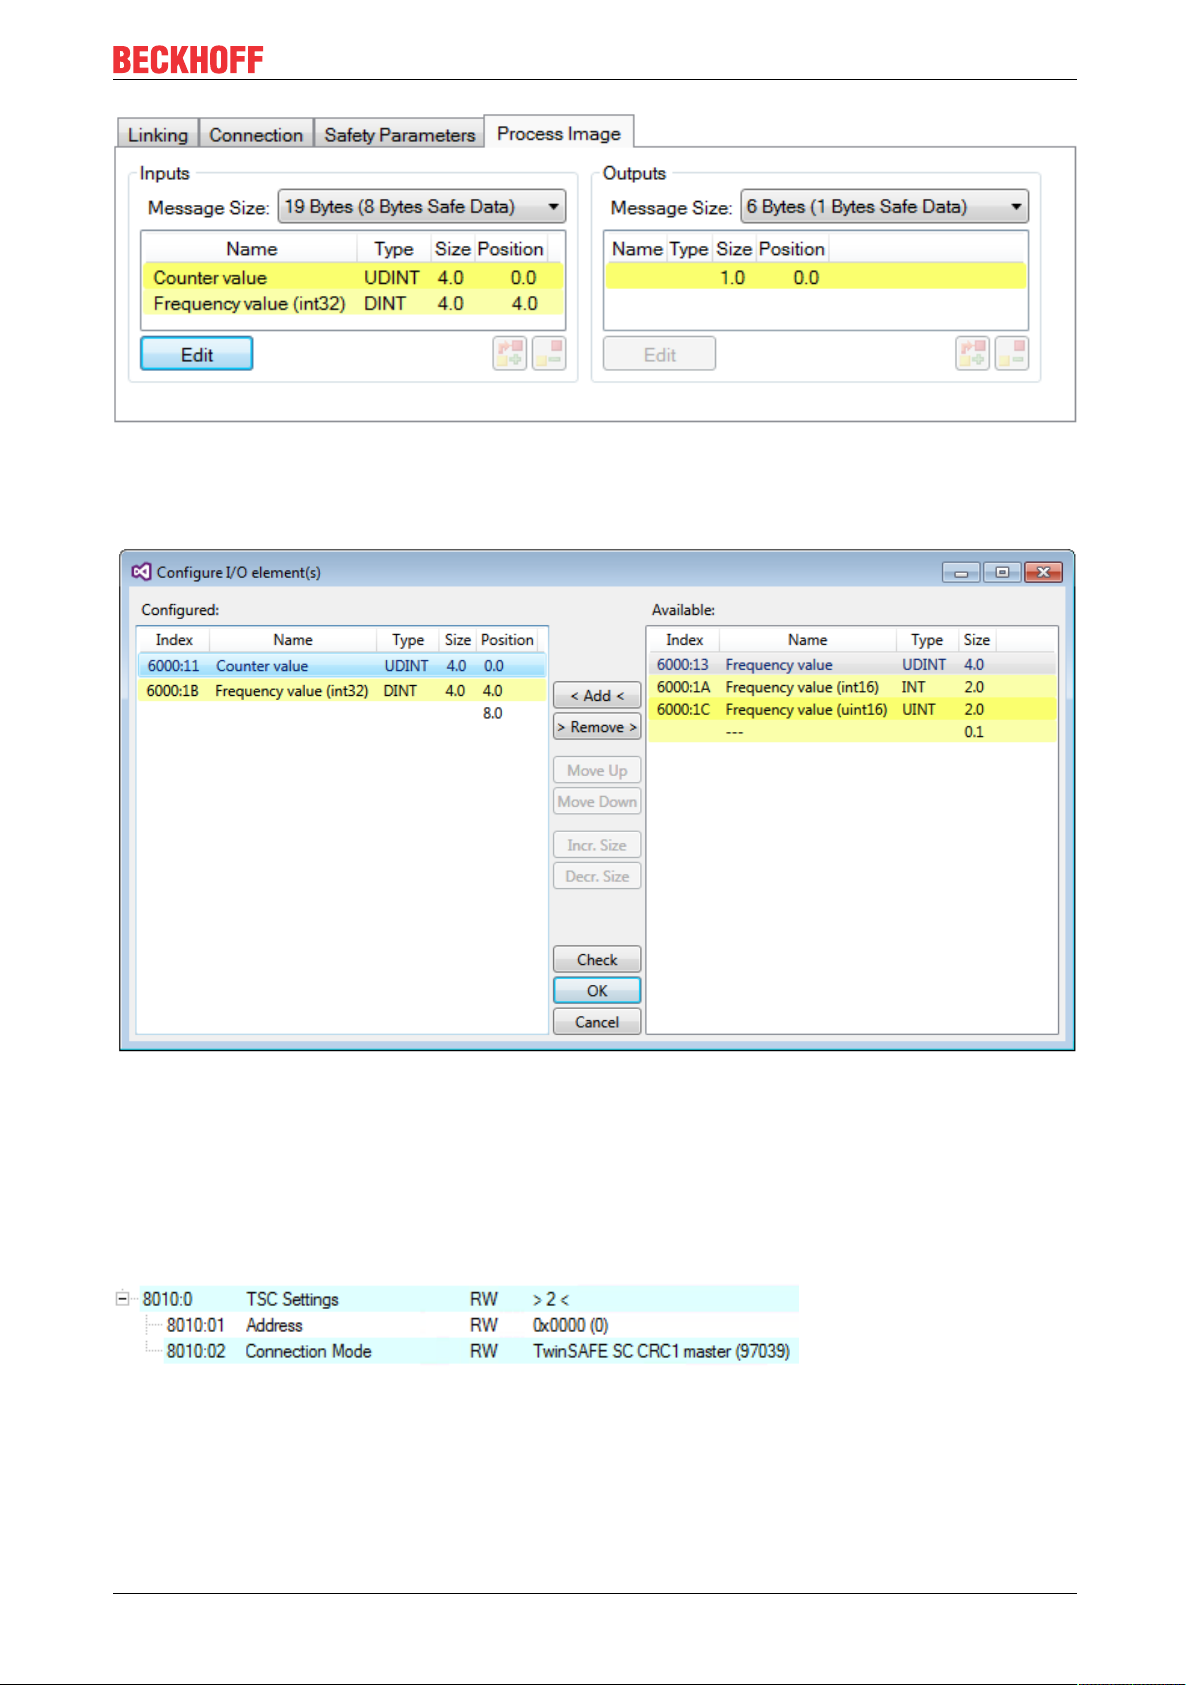This screenshot has width=1192, height=1685.
Task: Switch to the Connection tab
Action: (256, 135)
